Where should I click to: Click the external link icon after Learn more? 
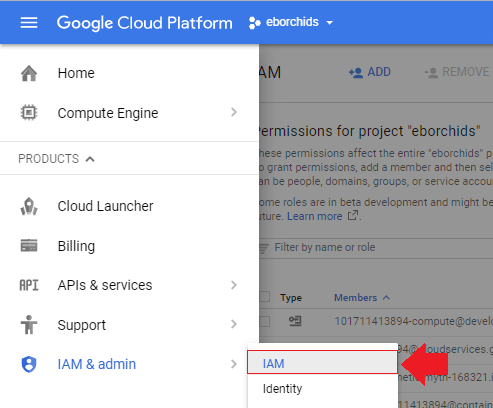[353, 215]
